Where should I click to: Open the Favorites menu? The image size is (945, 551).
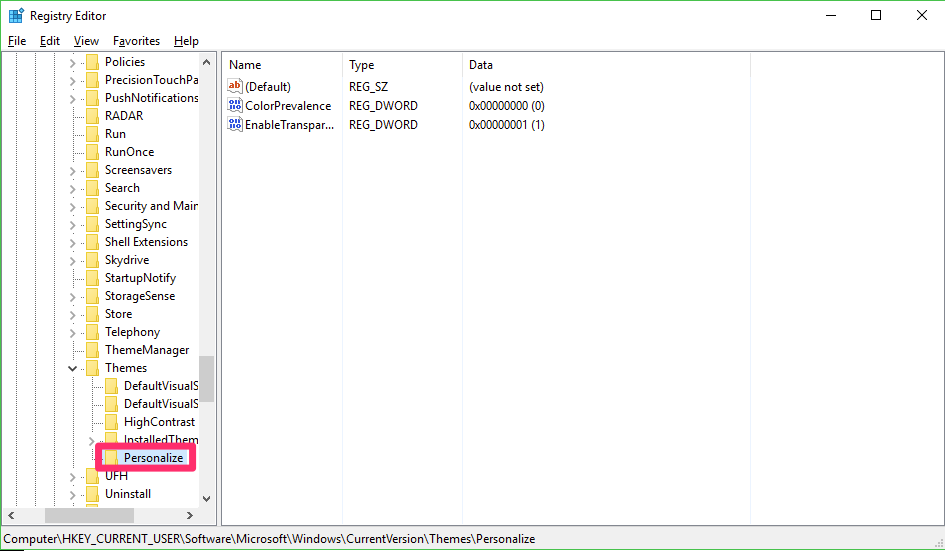pyautogui.click(x=136, y=41)
